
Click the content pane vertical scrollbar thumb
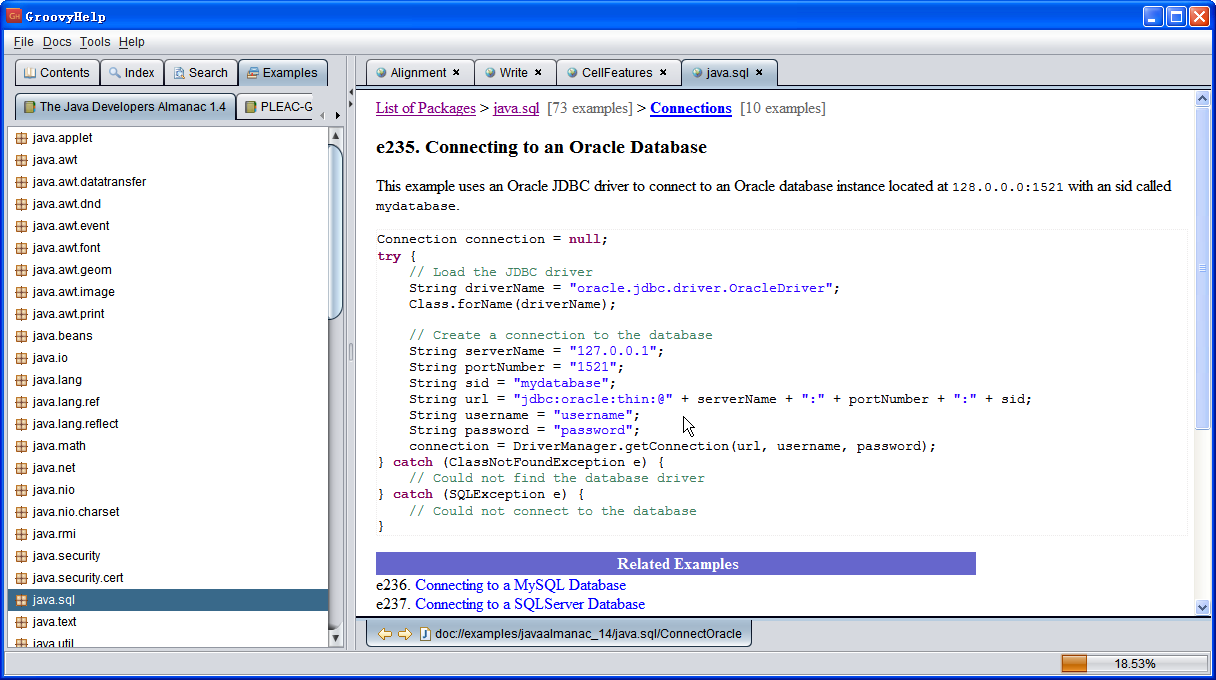[x=1202, y=268]
